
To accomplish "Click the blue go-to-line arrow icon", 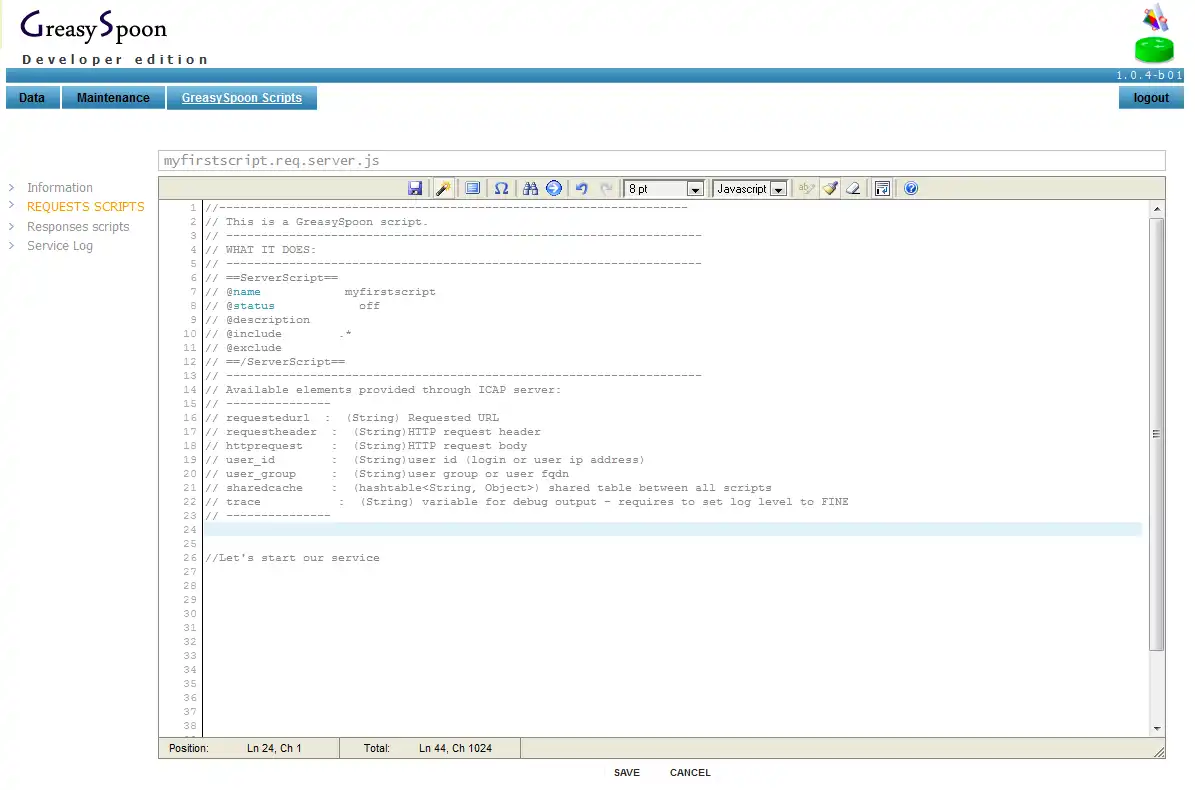I will point(554,188).
